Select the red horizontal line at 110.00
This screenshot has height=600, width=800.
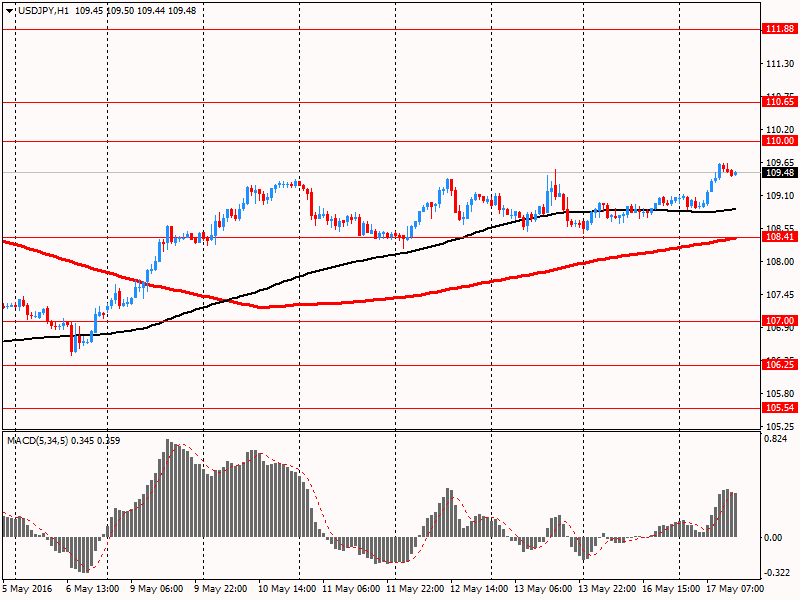[382, 141]
